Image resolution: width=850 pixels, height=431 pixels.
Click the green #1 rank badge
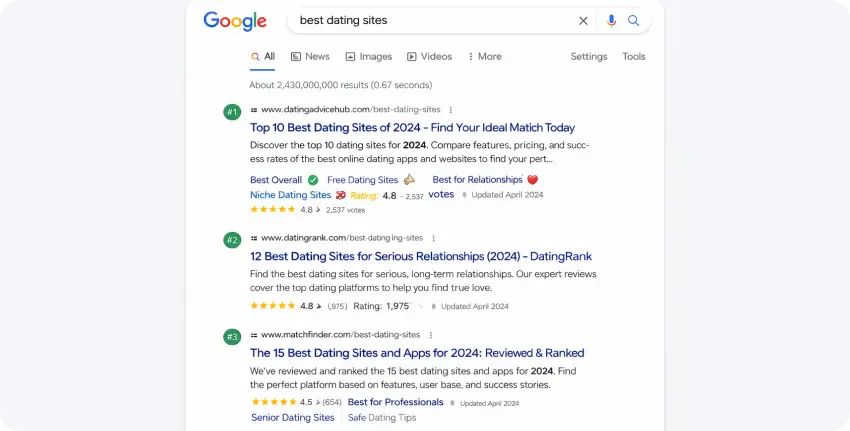pyautogui.click(x=232, y=111)
